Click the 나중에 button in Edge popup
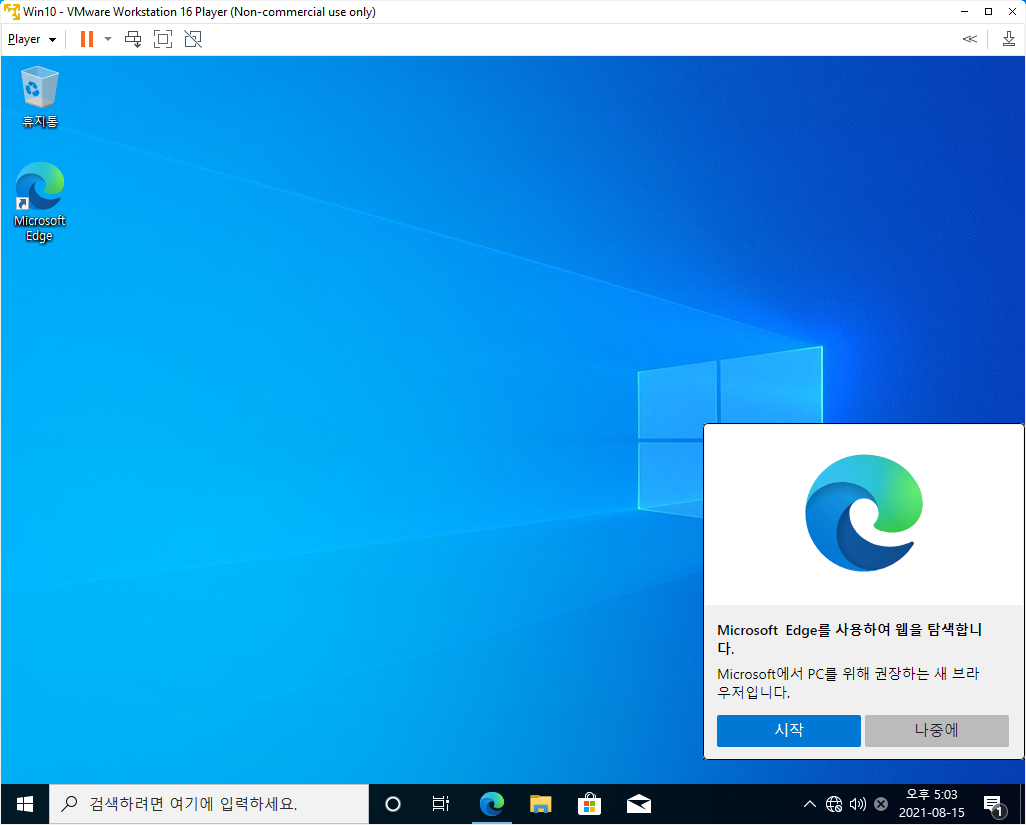 click(936, 730)
